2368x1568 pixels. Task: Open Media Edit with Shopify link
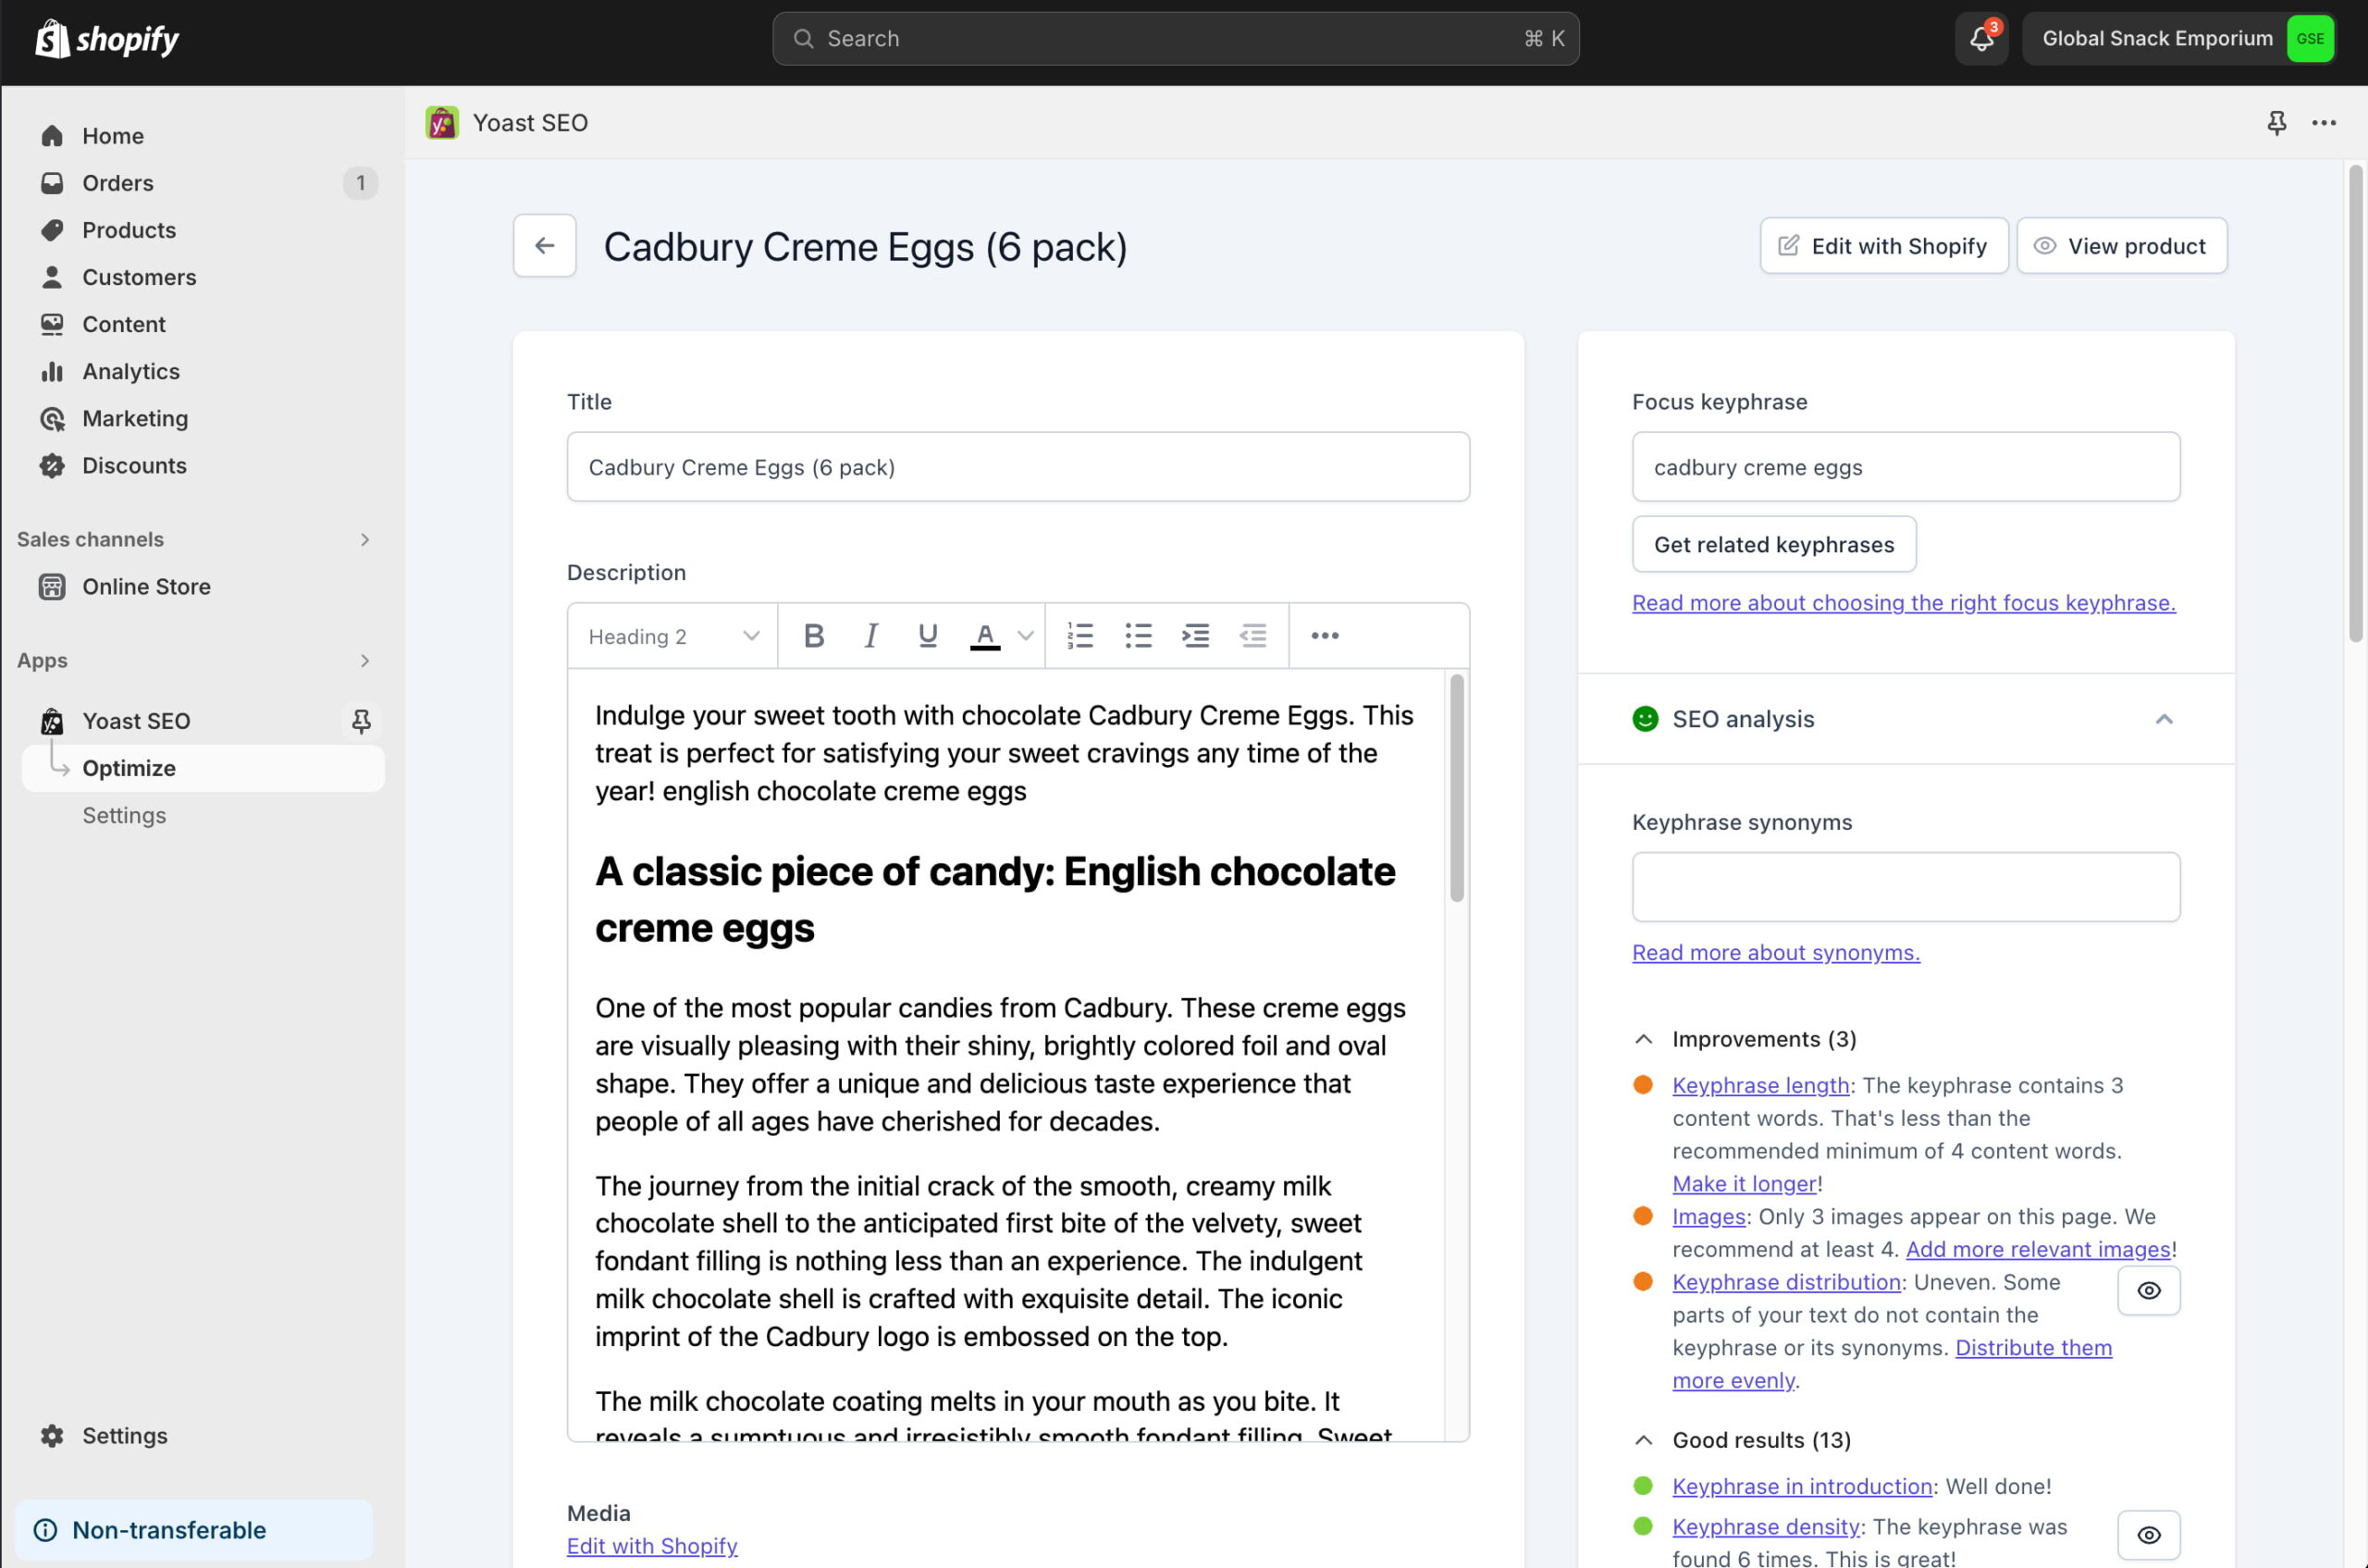(652, 1546)
